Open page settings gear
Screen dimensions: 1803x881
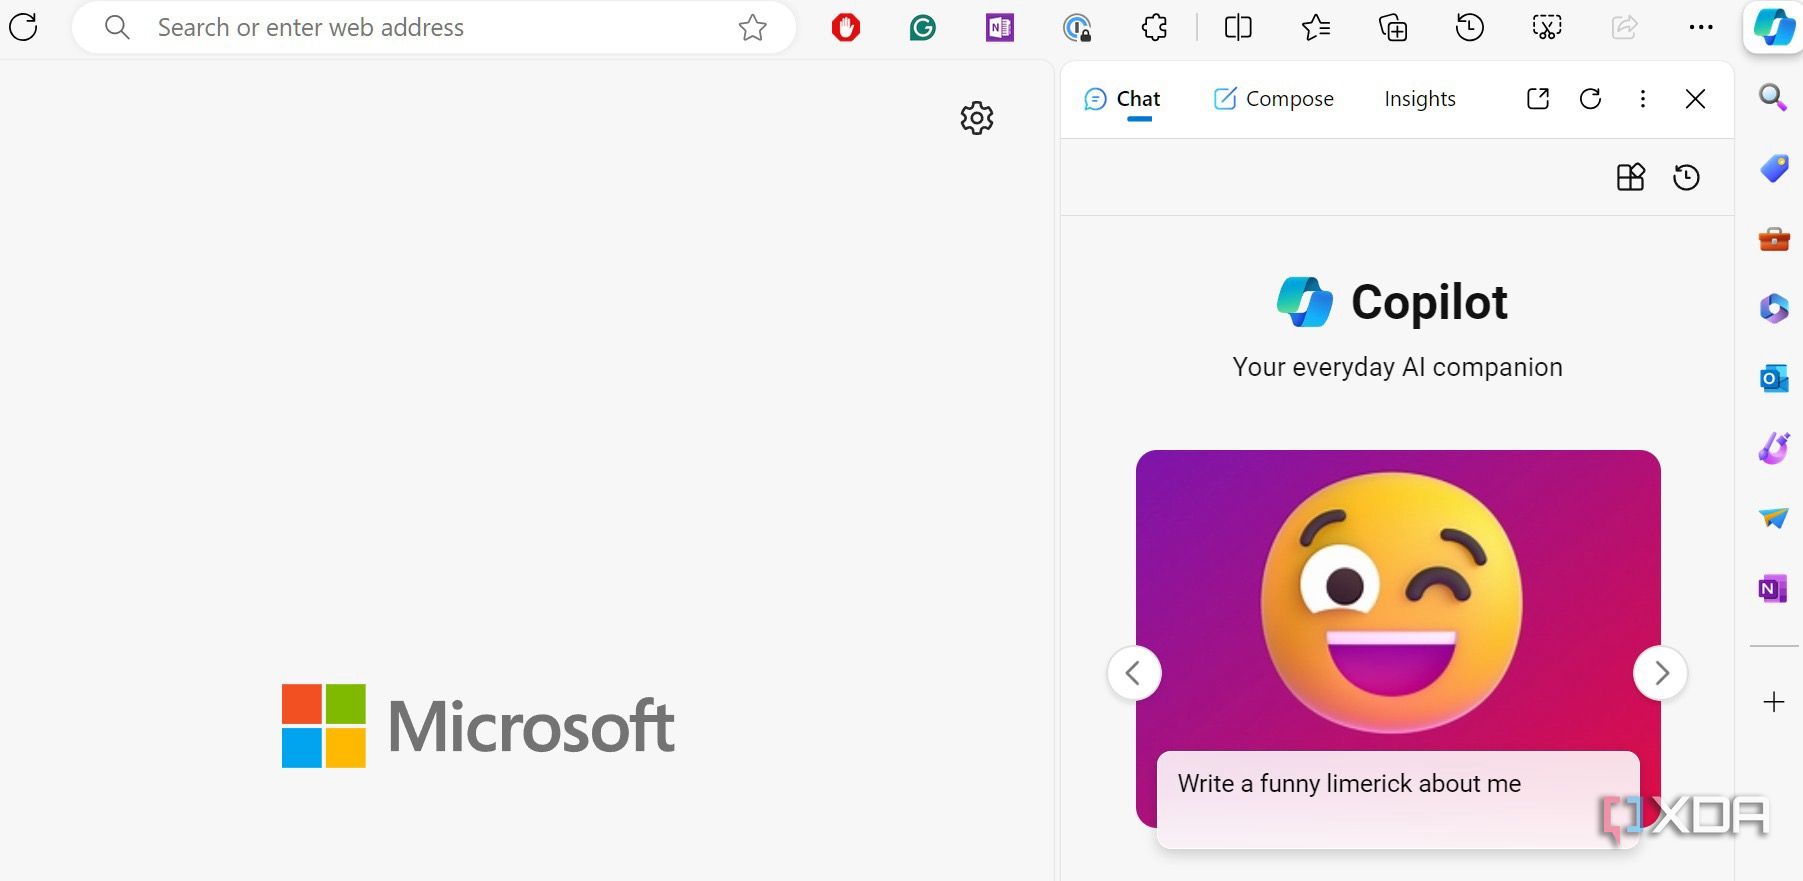[x=977, y=118]
